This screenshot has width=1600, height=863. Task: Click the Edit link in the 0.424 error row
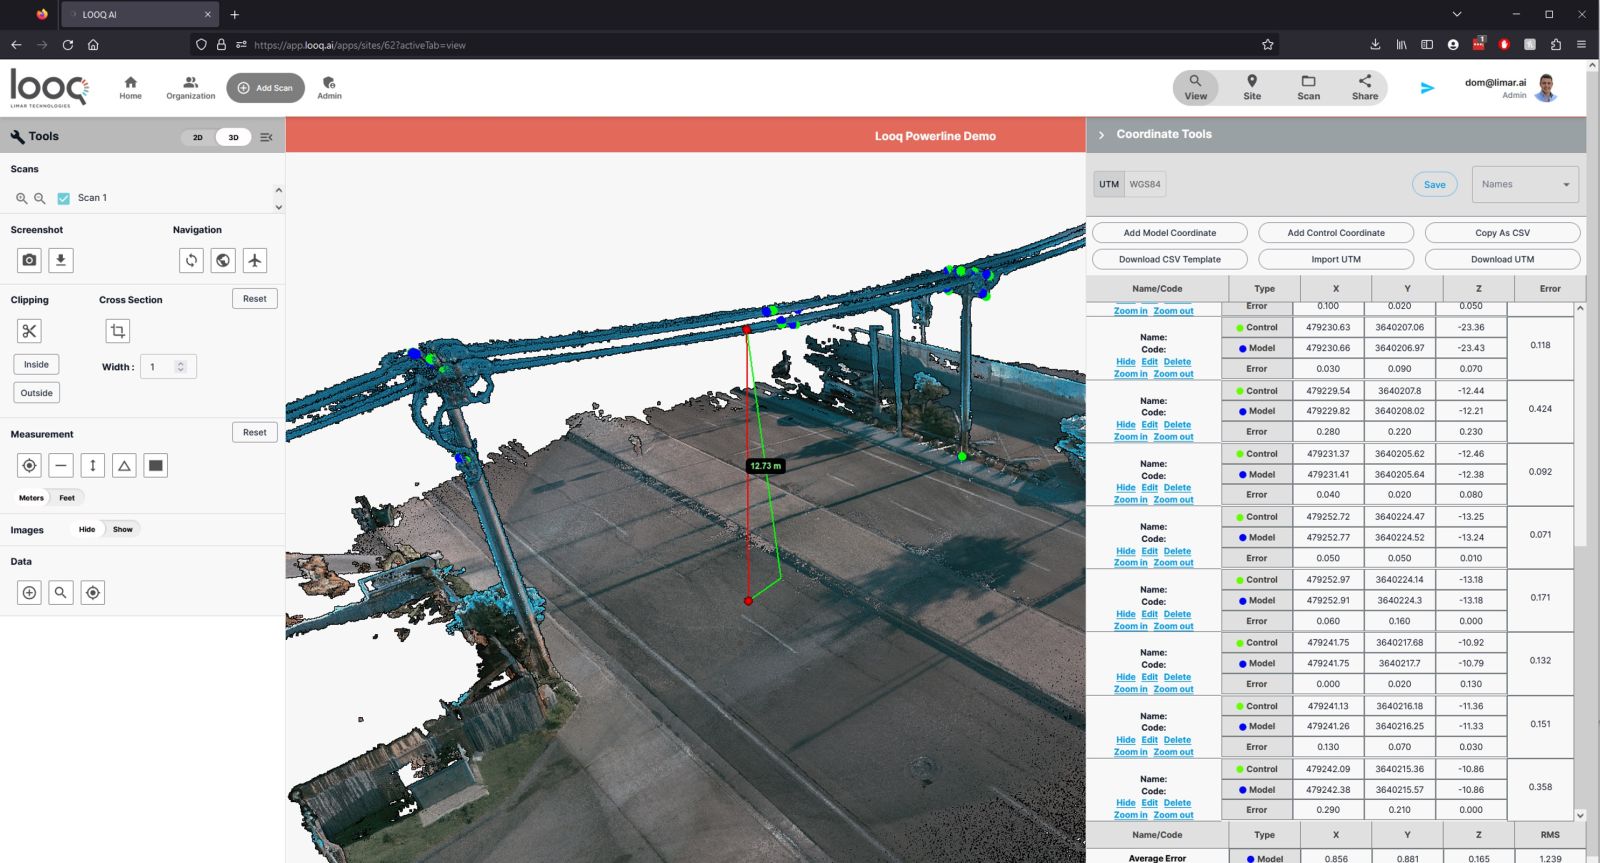click(x=1150, y=425)
